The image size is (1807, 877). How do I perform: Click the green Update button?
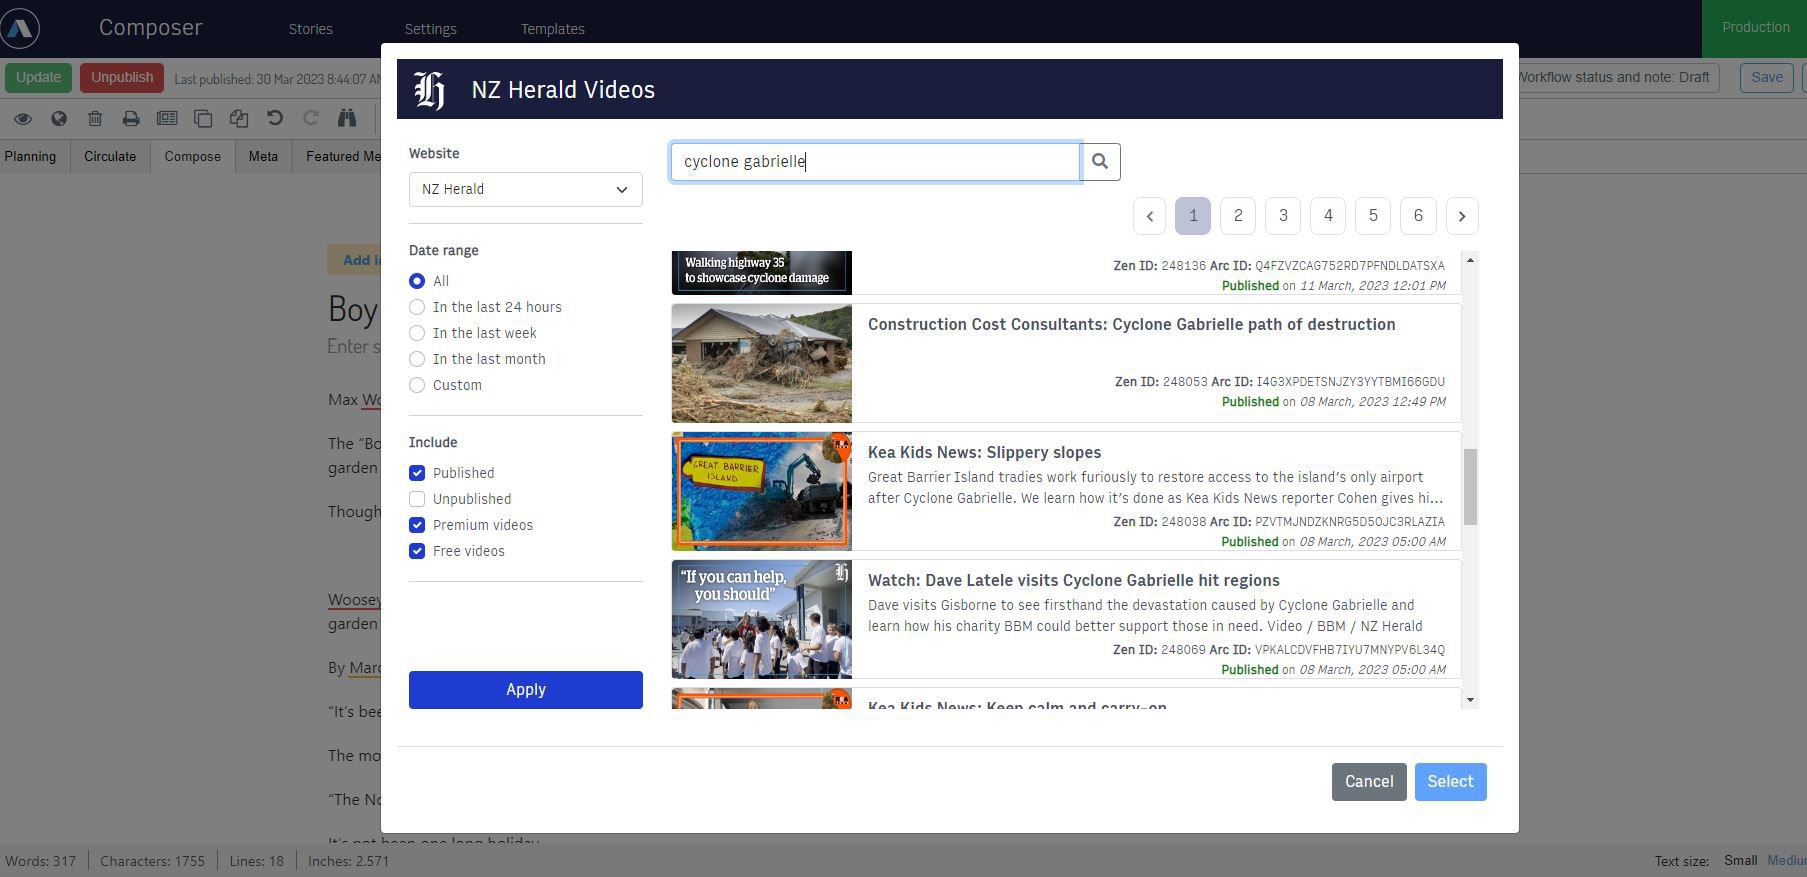click(x=38, y=78)
